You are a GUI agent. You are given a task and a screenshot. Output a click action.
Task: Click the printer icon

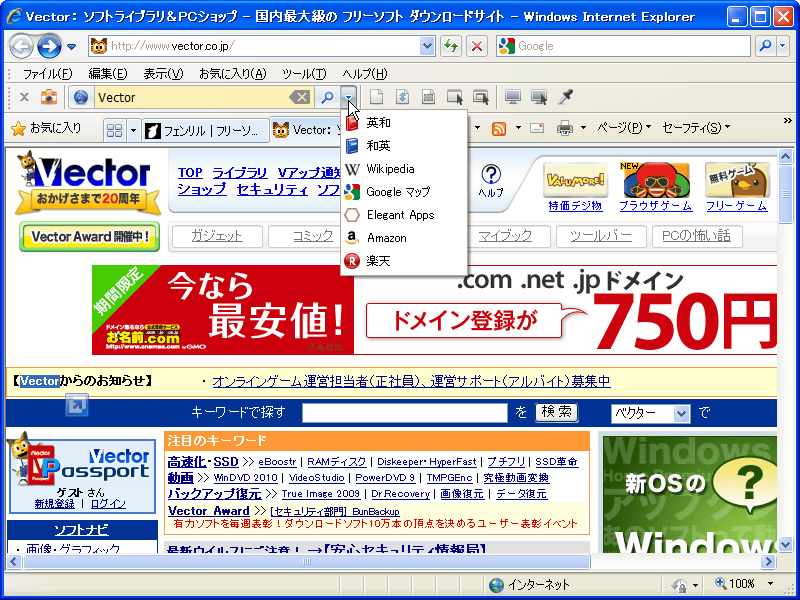[x=565, y=128]
